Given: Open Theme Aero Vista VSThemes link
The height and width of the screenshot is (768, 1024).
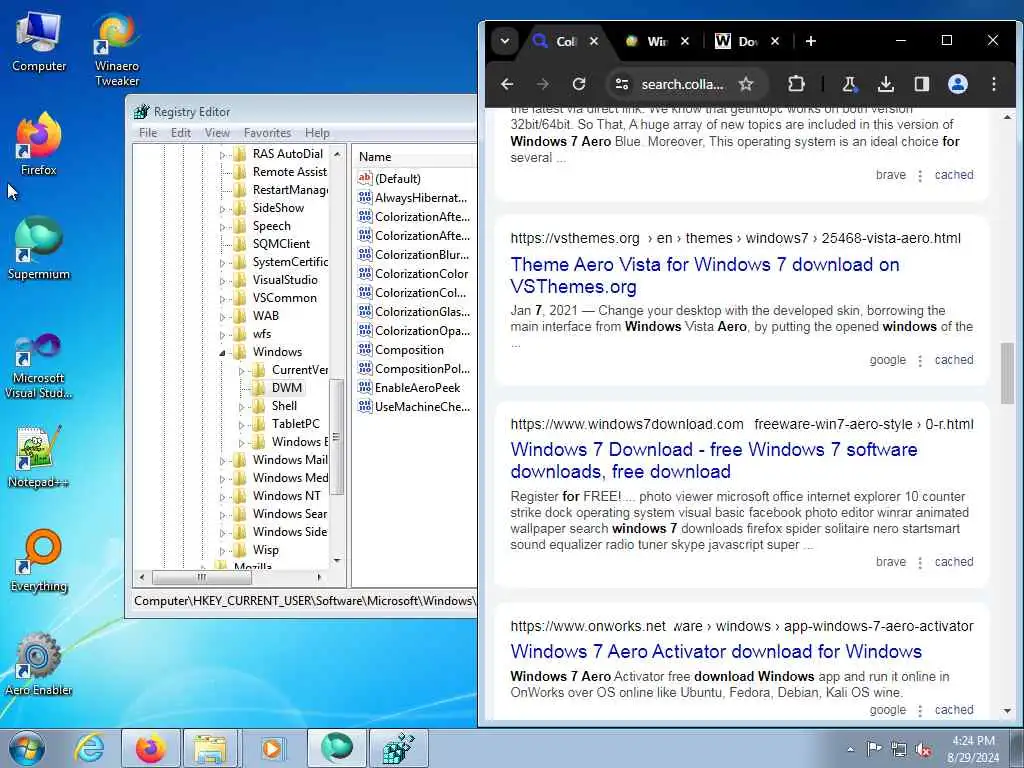Looking at the screenshot, I should pos(705,275).
